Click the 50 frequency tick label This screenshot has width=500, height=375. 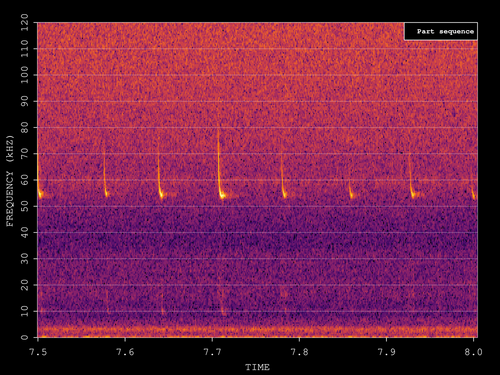click(25, 206)
